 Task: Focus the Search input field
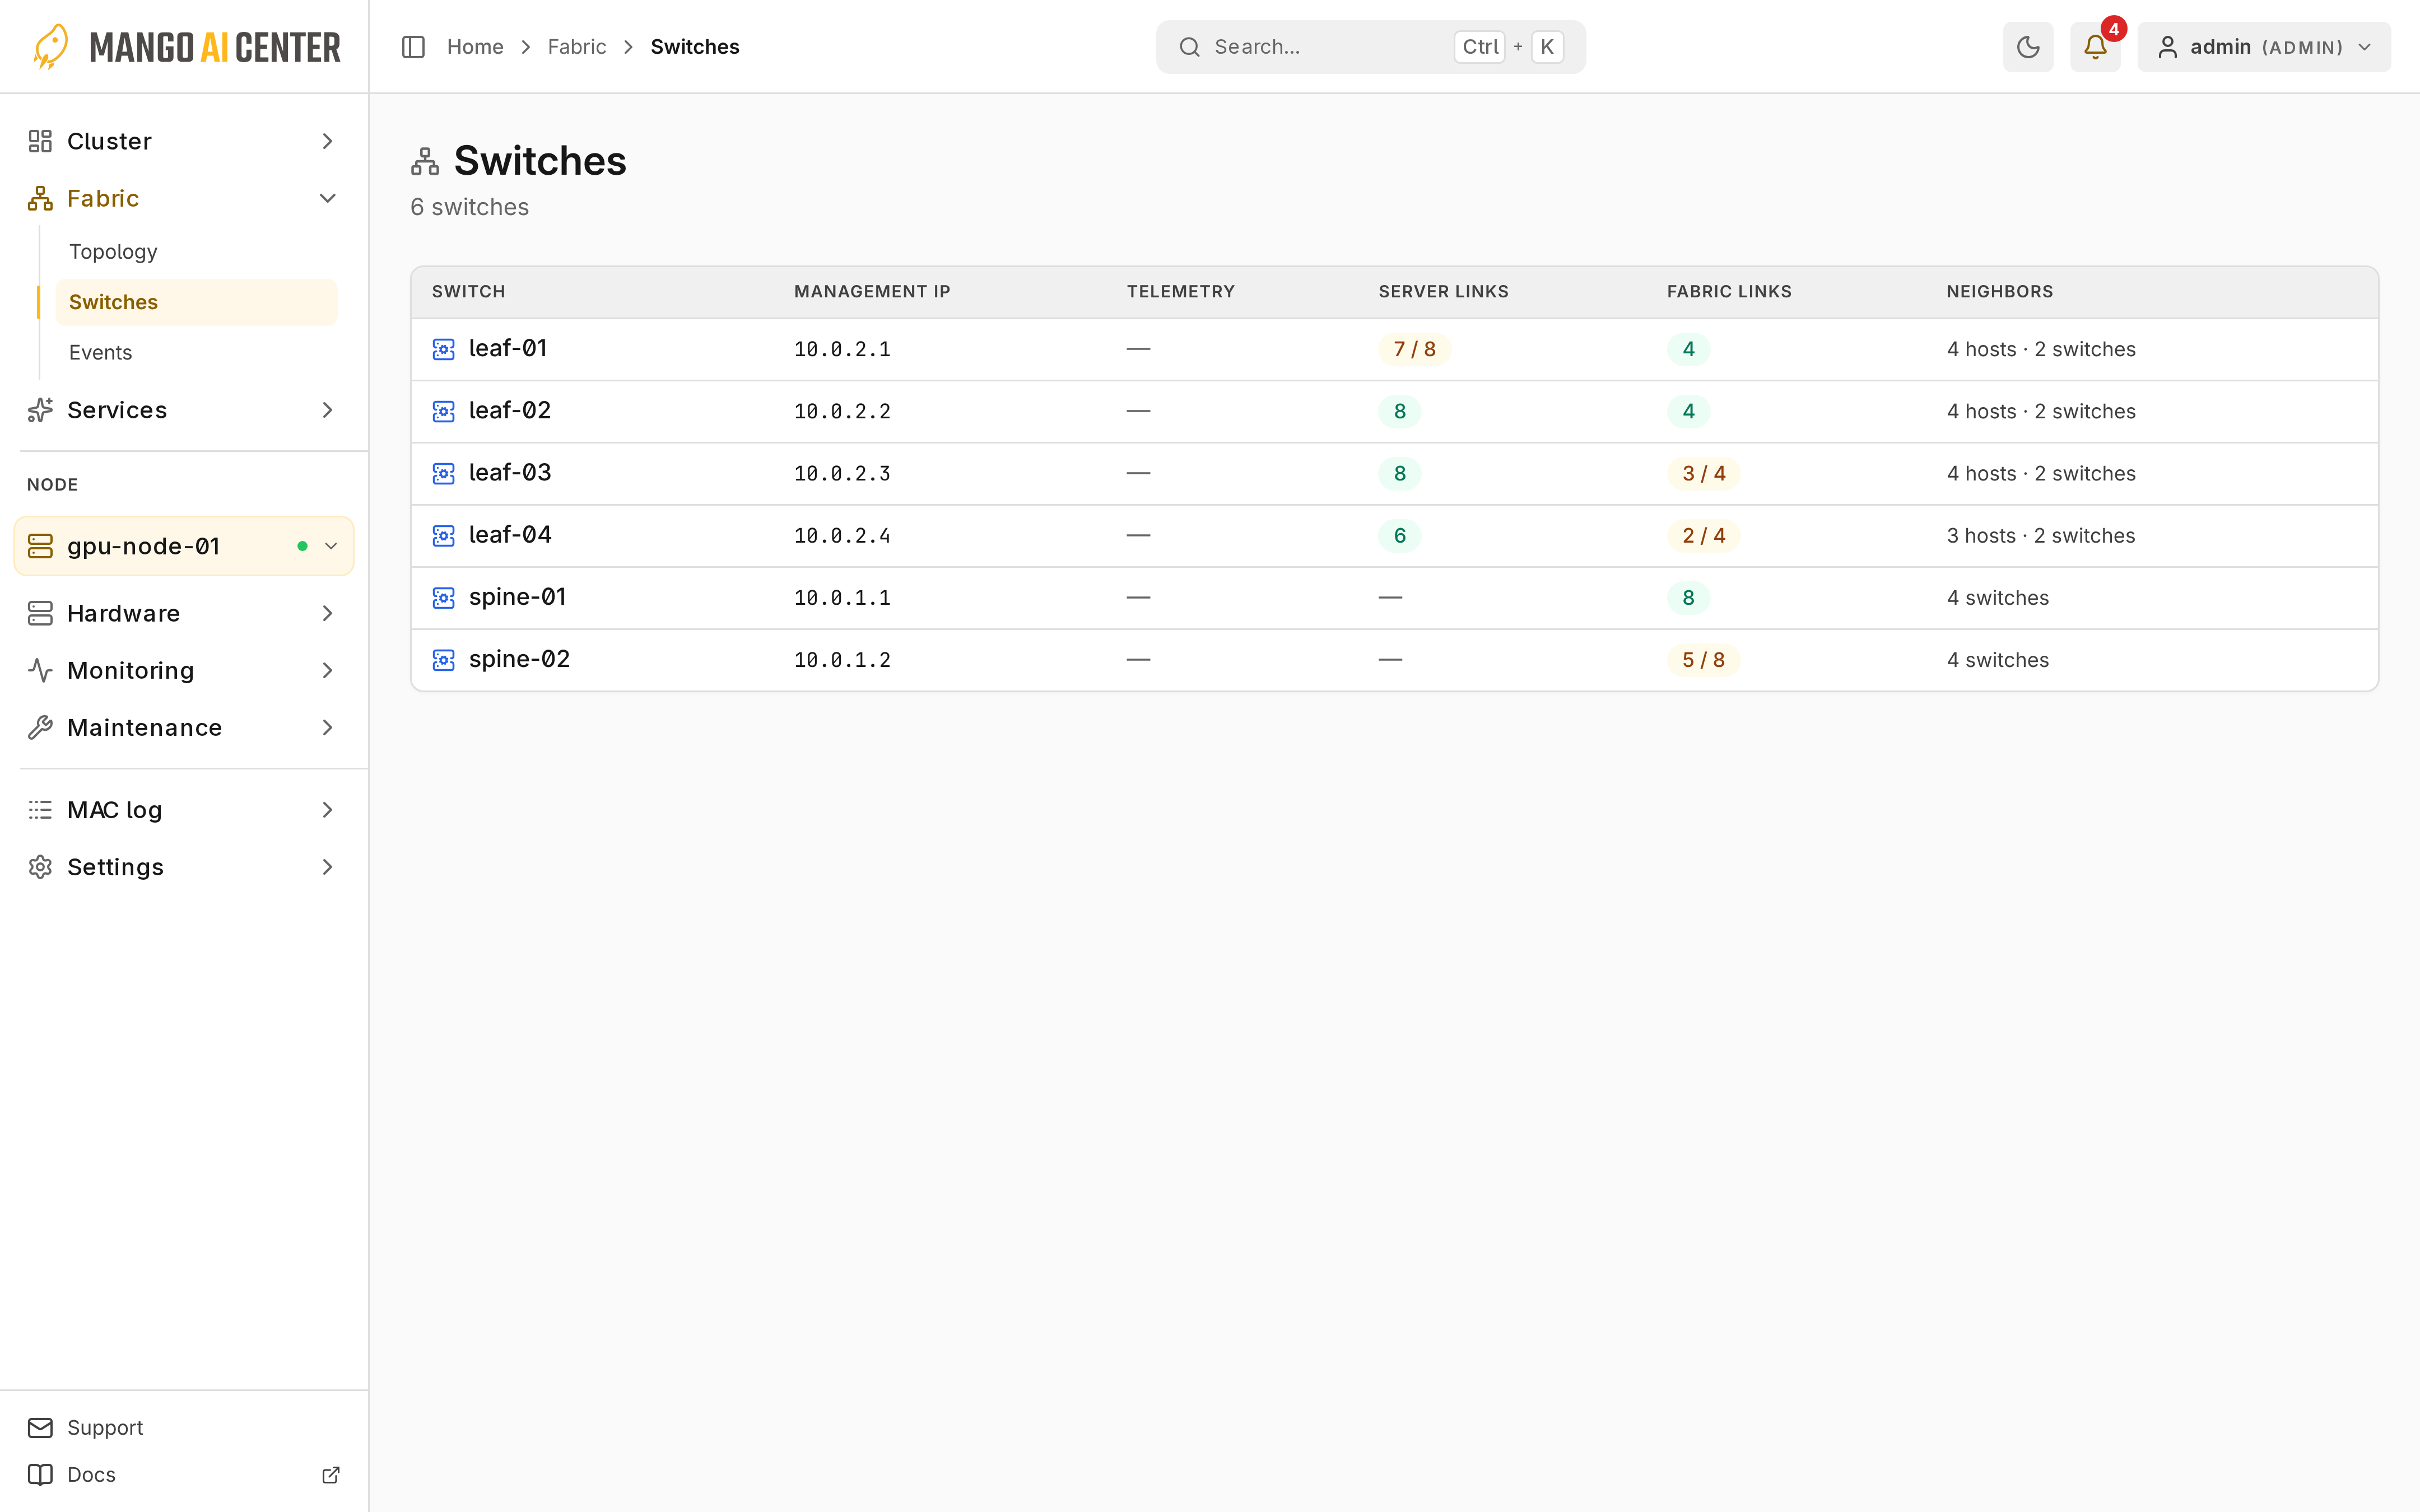[x=1370, y=47]
